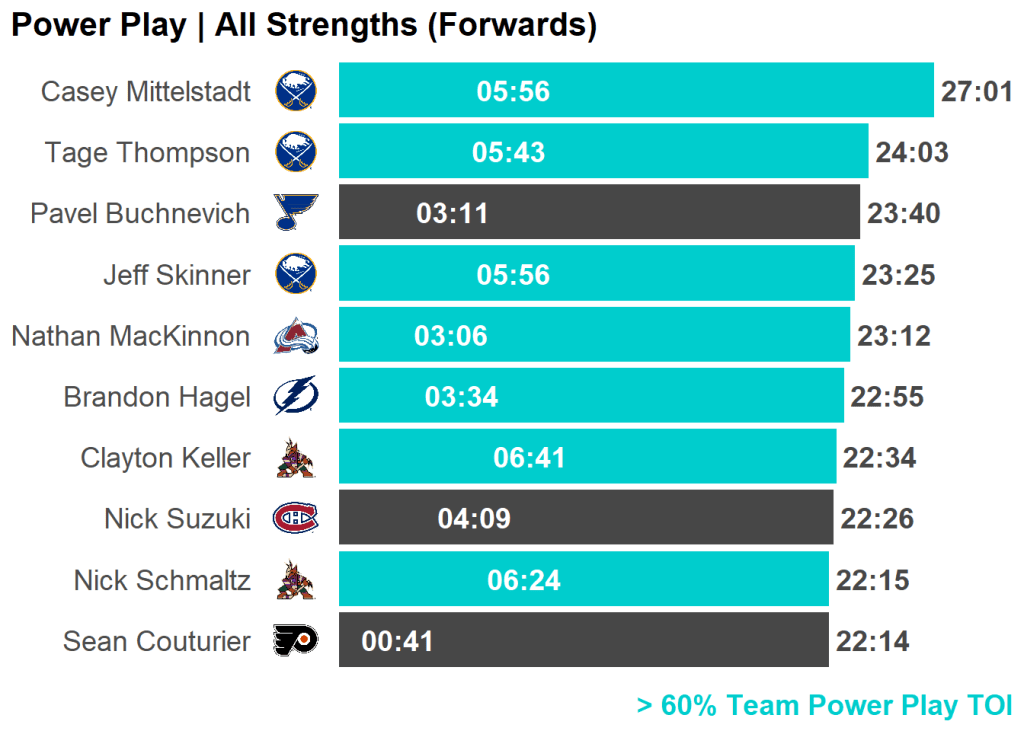
Task: Select the Philadelphia Flyers logo
Action: (296, 641)
